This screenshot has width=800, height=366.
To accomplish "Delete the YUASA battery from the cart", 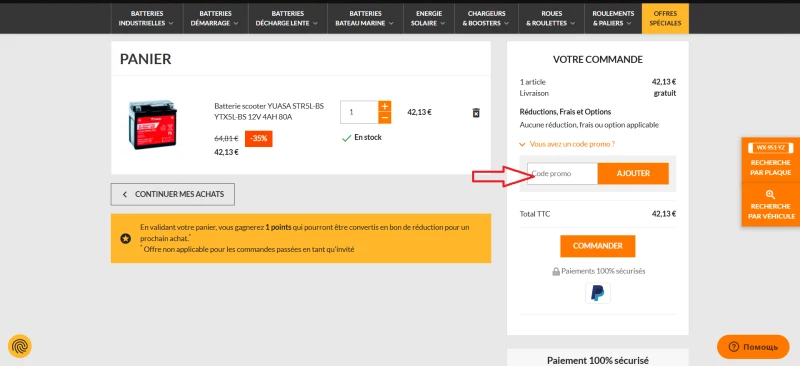I will click(476, 112).
